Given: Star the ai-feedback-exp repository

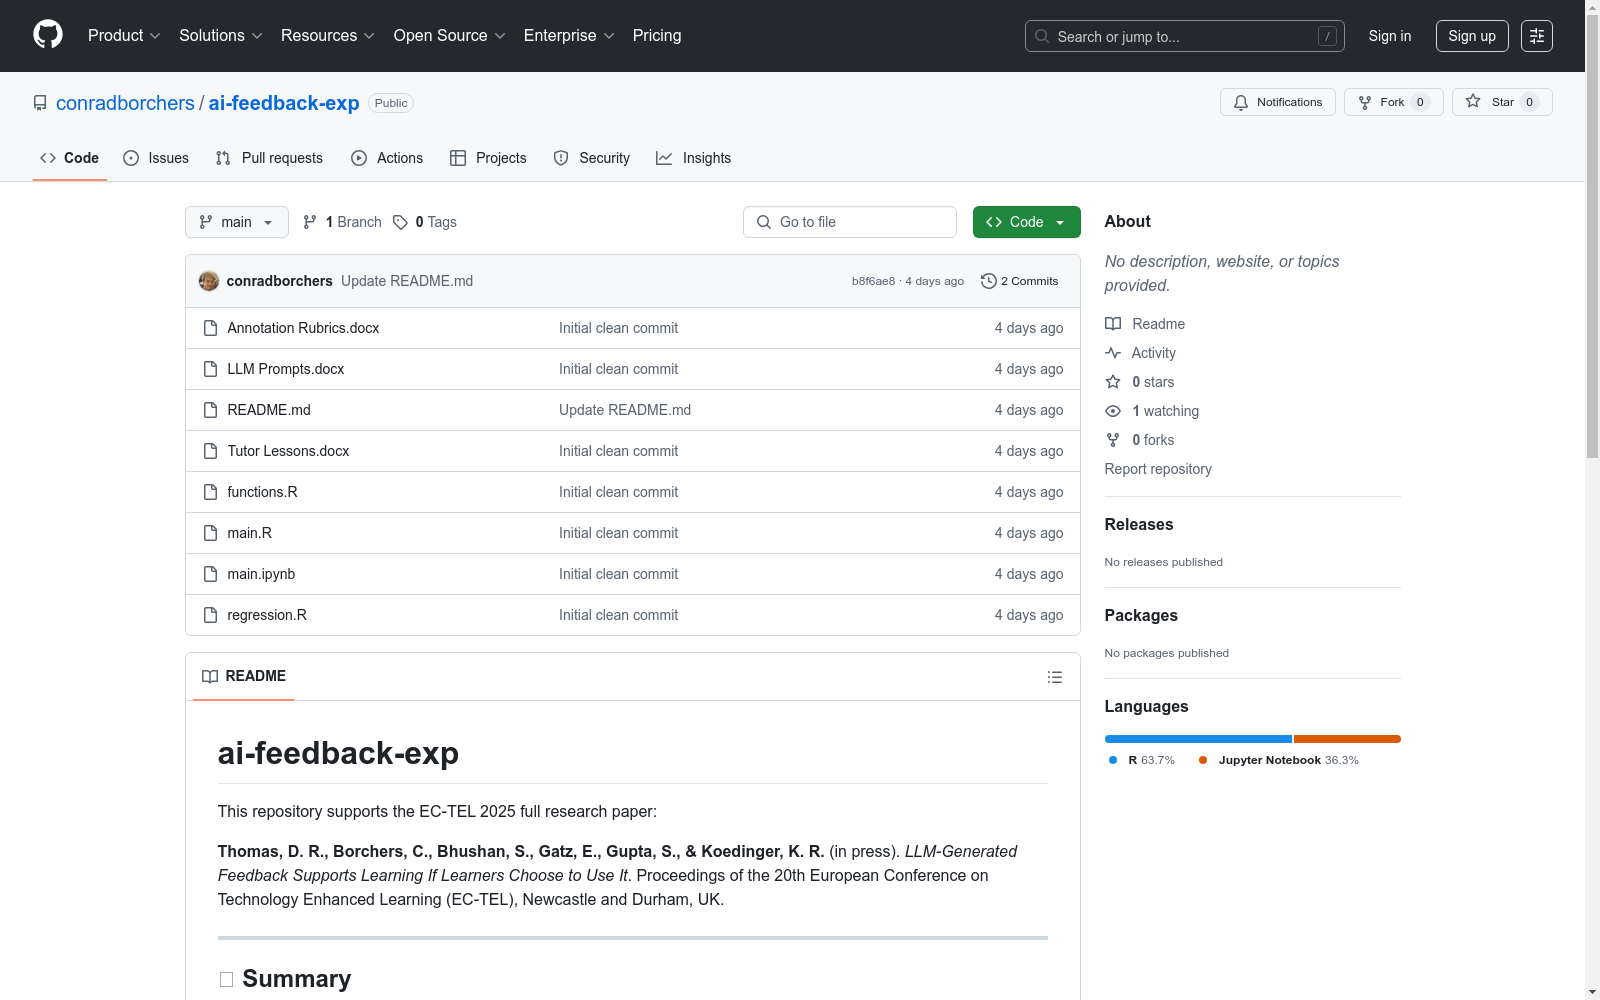Looking at the screenshot, I should (1501, 102).
